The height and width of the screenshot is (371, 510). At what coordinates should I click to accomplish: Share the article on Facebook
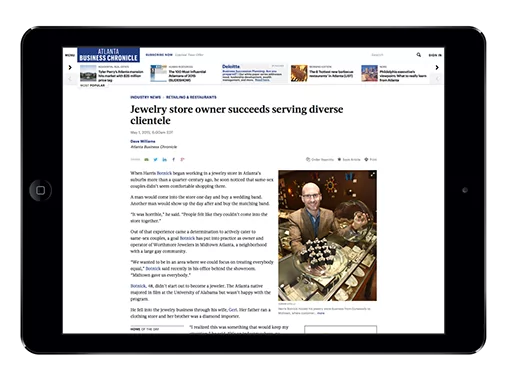173,160
